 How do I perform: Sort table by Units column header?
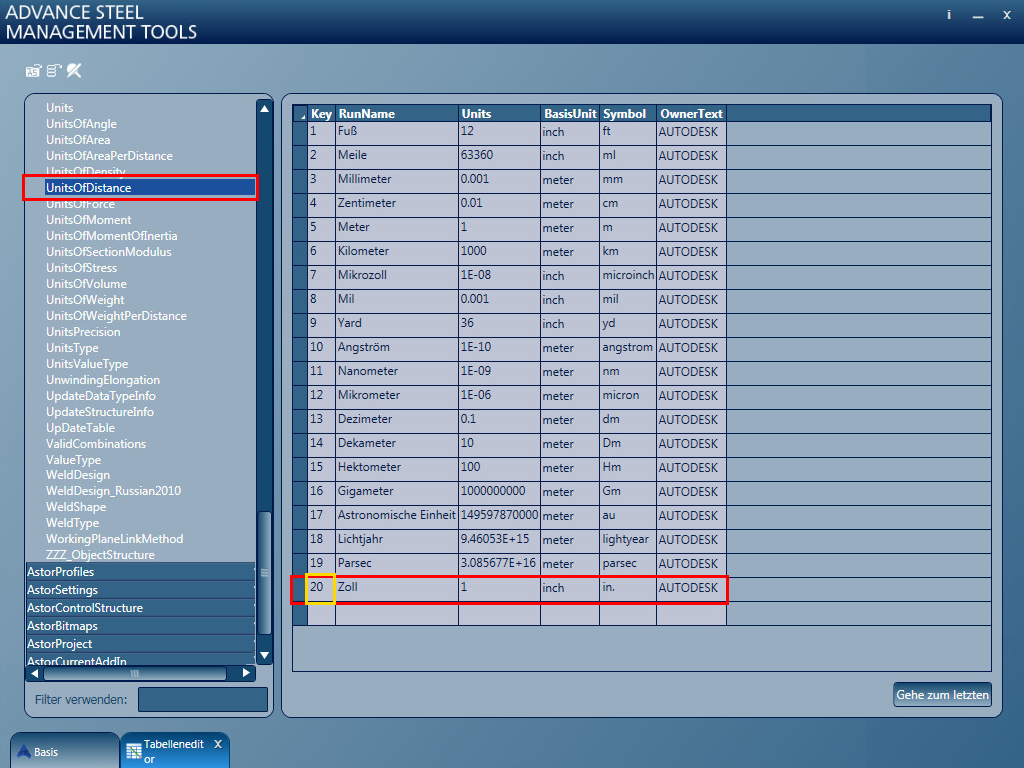click(499, 114)
